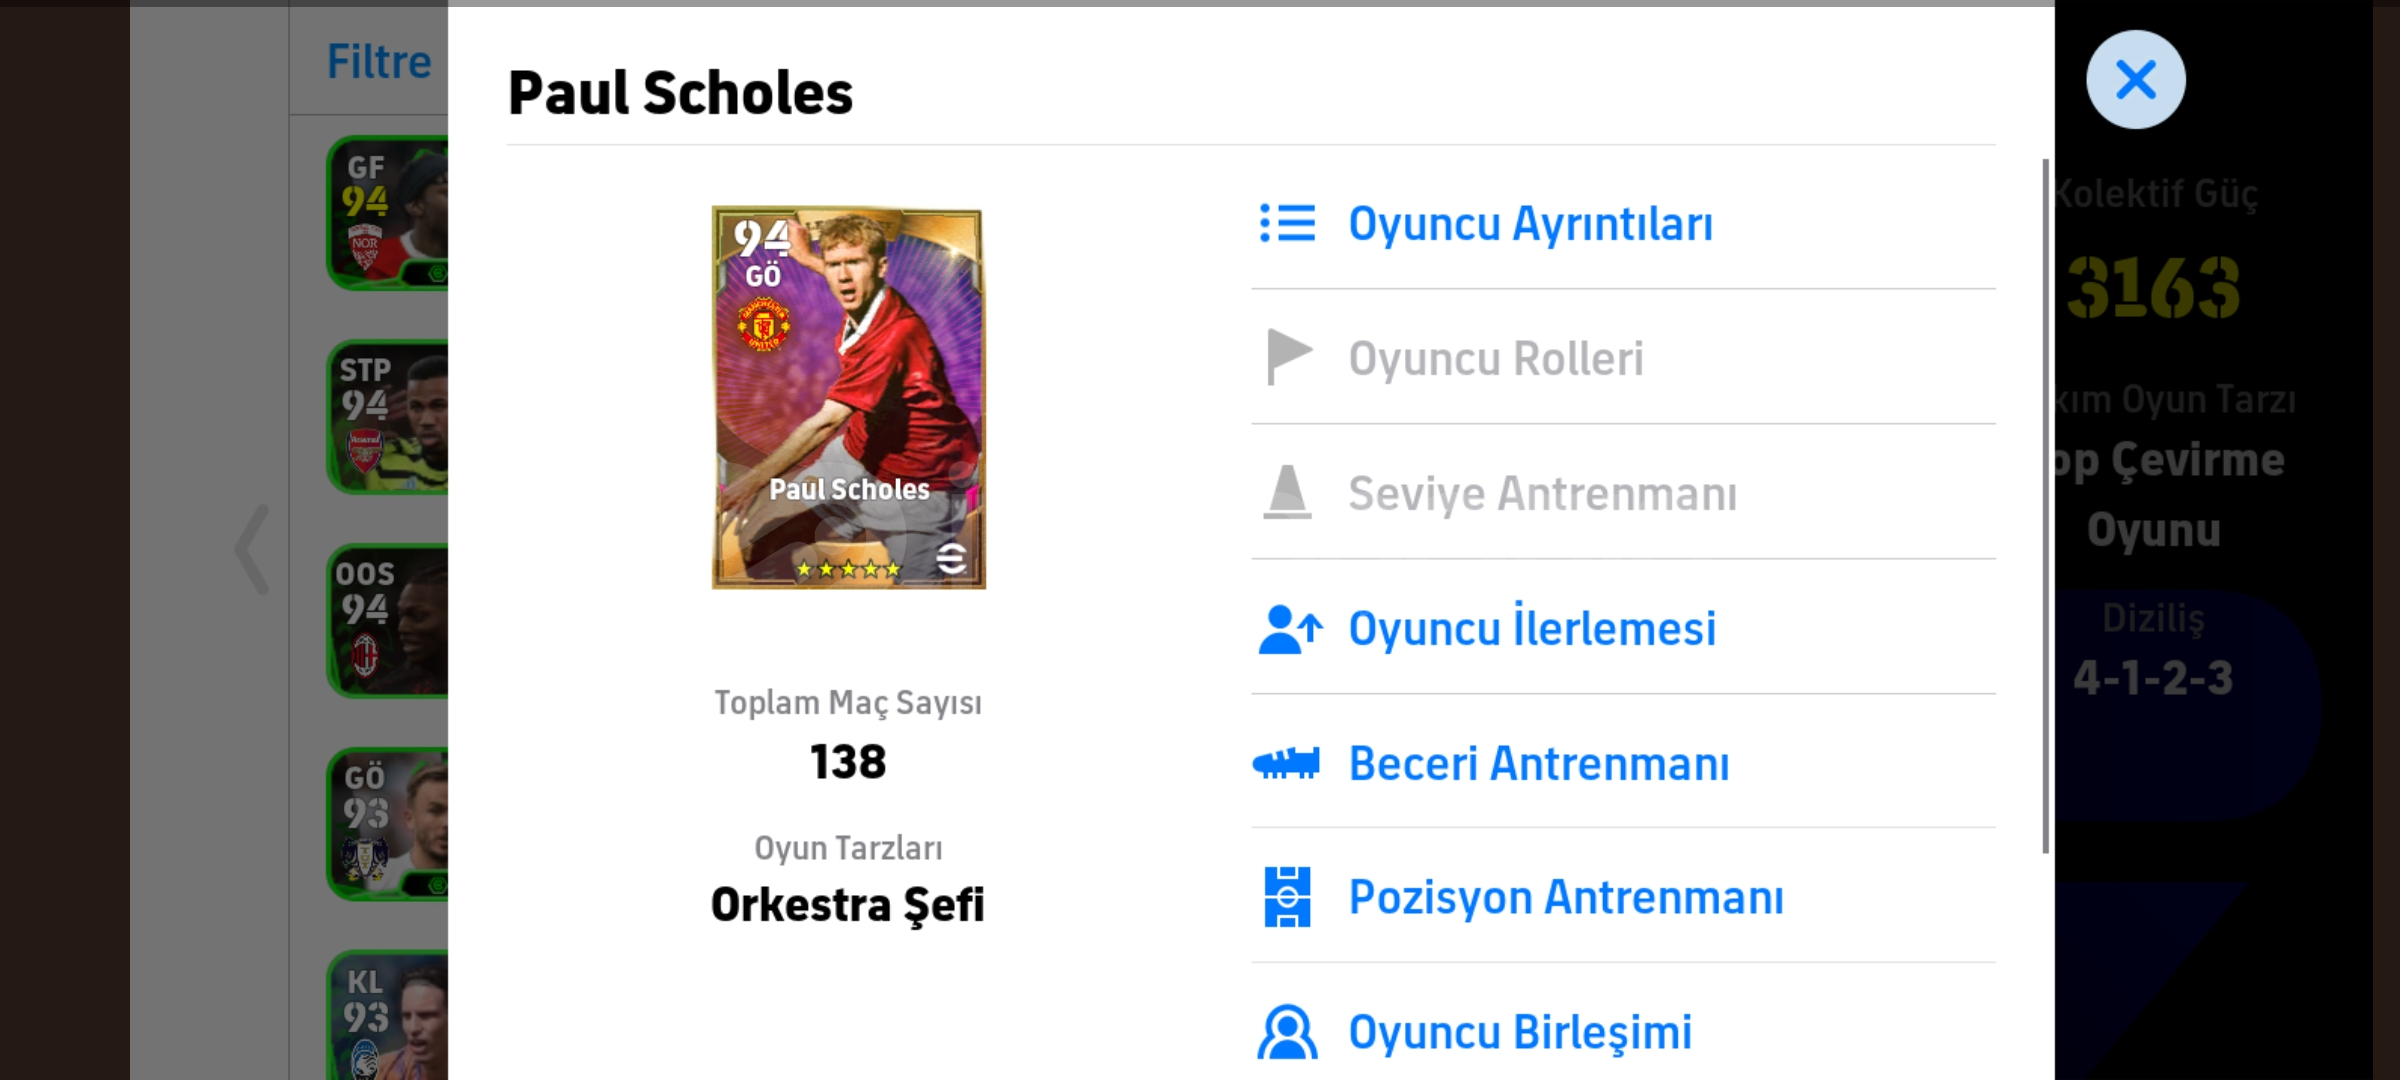Click the cone icon for Seviye Antrenmanı
The image size is (2400, 1080).
[x=1287, y=492]
